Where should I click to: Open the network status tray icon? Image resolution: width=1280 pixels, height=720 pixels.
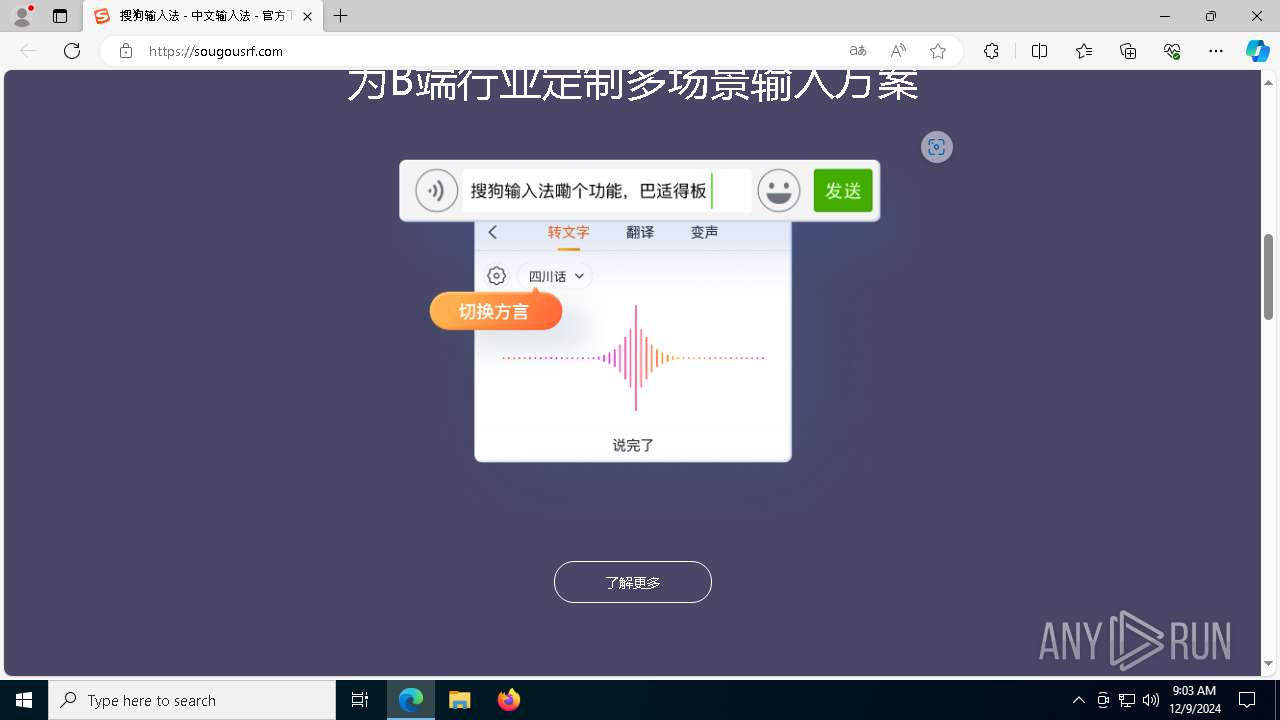click(1127, 700)
